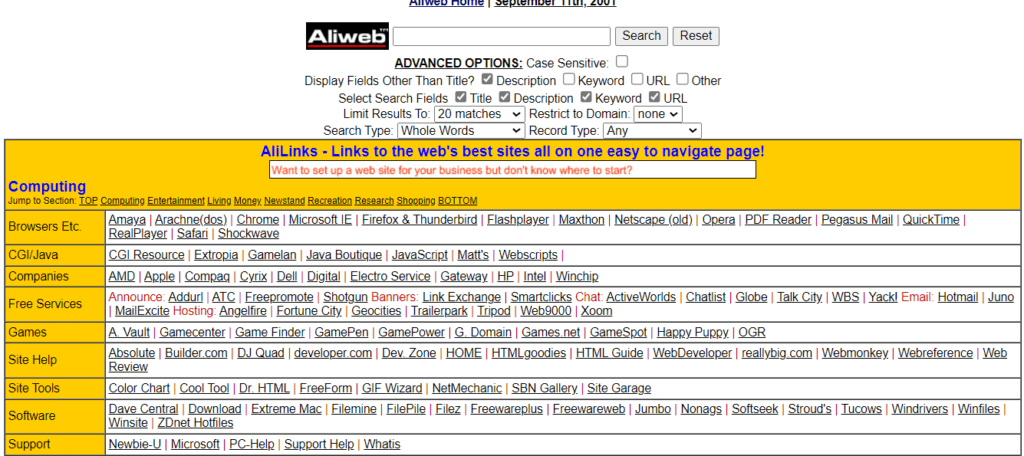Open the CGI Resource link
Image resolution: width=1024 pixels, height=456 pixels.
[146, 255]
